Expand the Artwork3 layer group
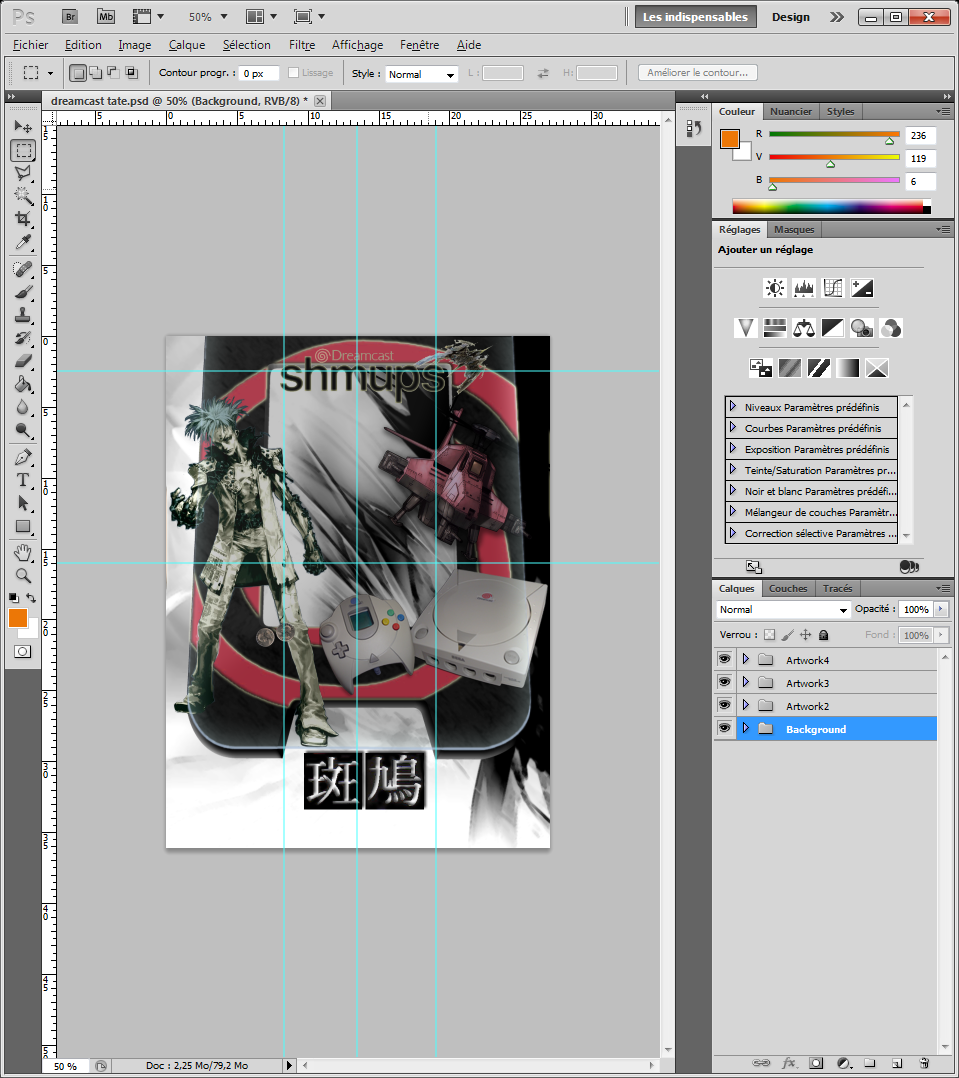959x1078 pixels. [x=745, y=683]
